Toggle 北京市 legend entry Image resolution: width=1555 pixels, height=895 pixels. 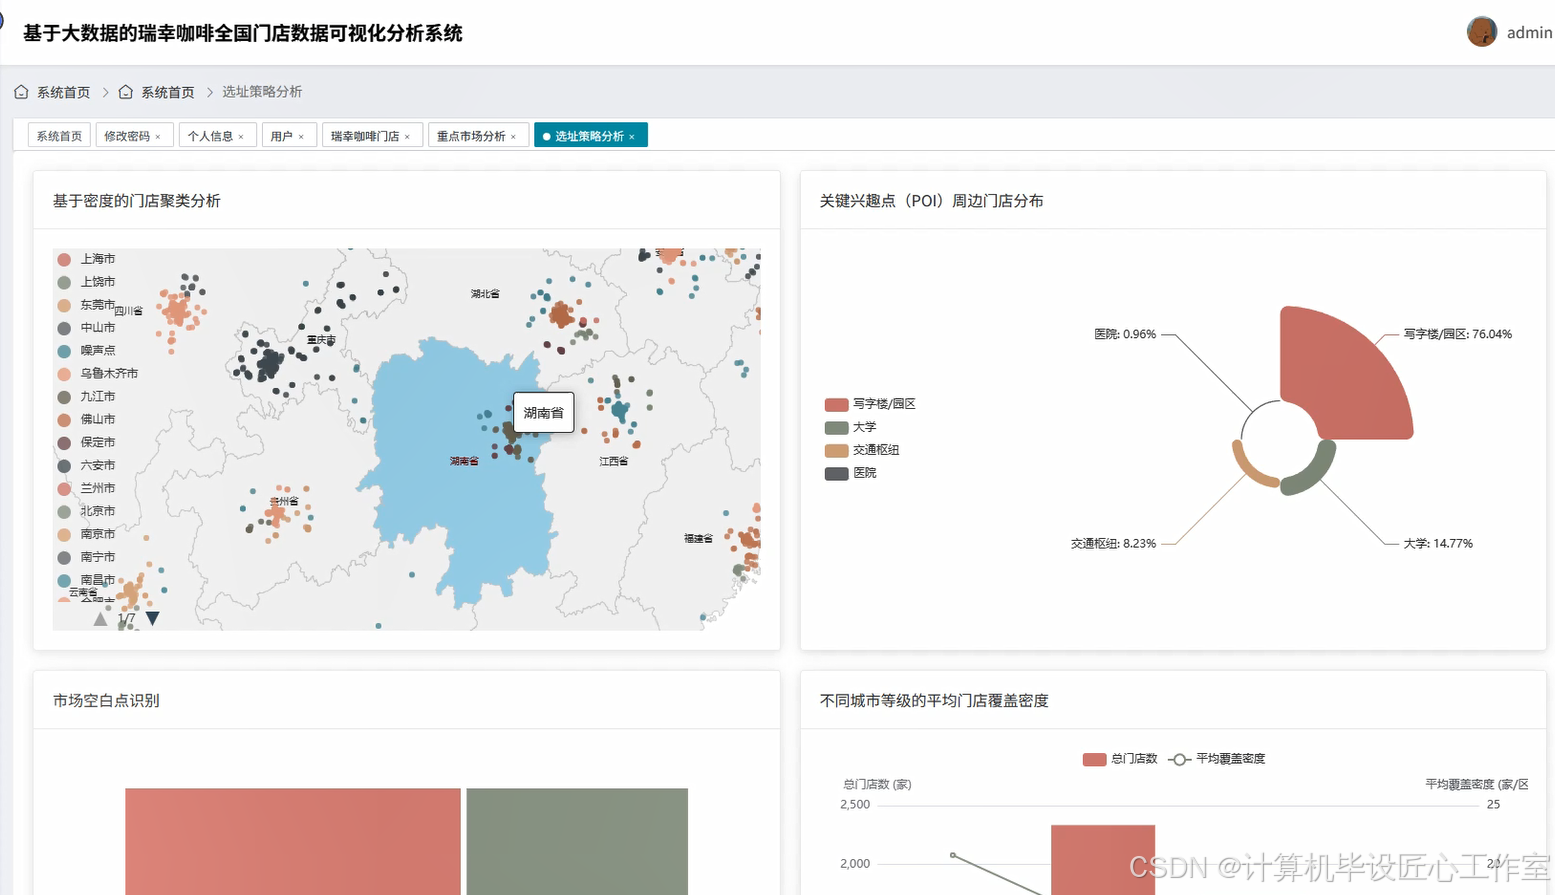[86, 511]
